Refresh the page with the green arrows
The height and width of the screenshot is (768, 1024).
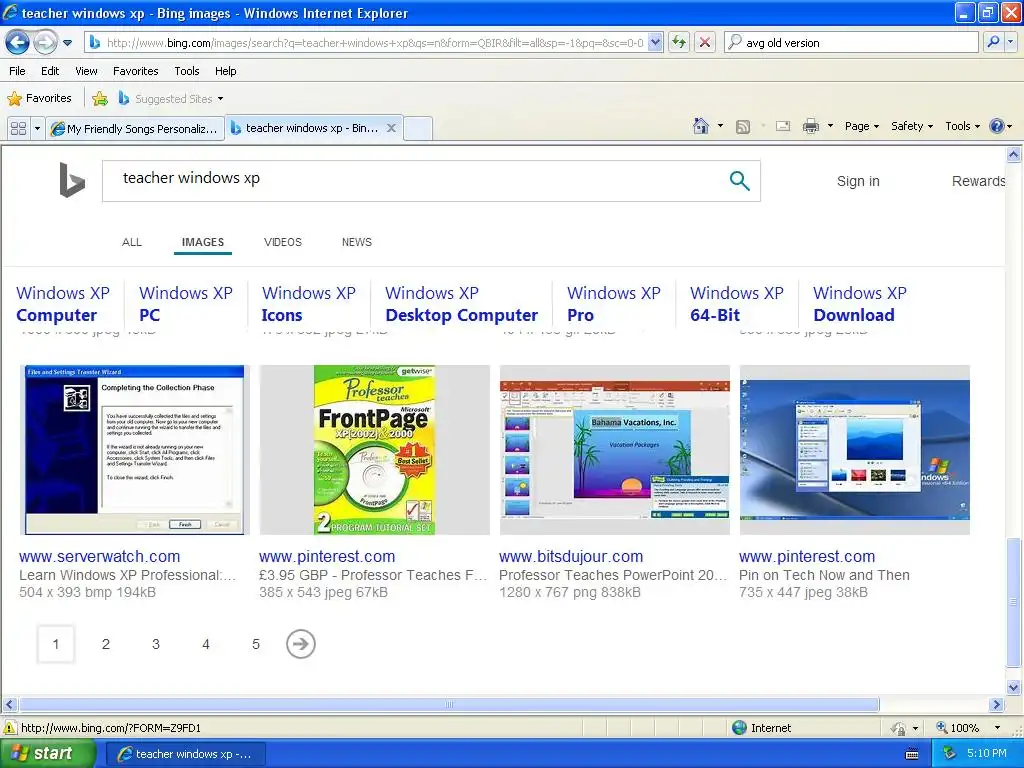pyautogui.click(x=679, y=42)
